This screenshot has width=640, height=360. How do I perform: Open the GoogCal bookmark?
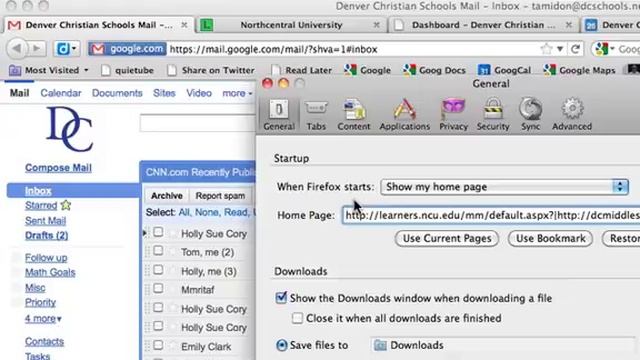(504, 70)
